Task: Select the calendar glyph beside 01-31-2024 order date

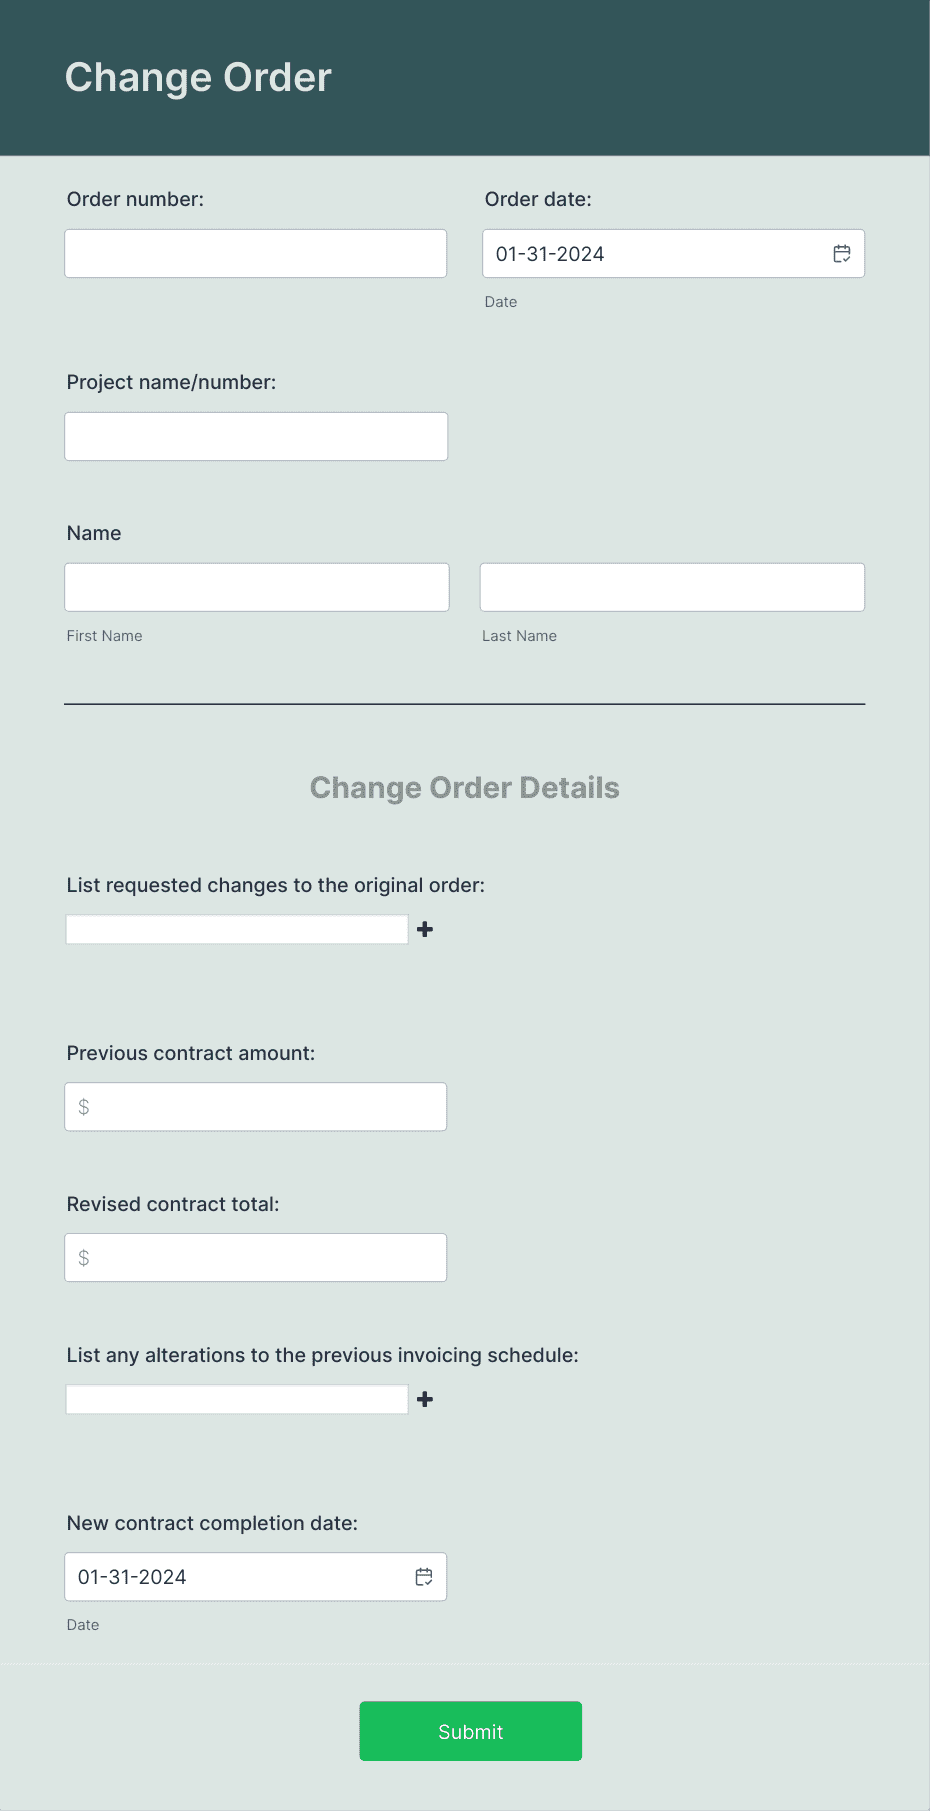Action: click(841, 253)
